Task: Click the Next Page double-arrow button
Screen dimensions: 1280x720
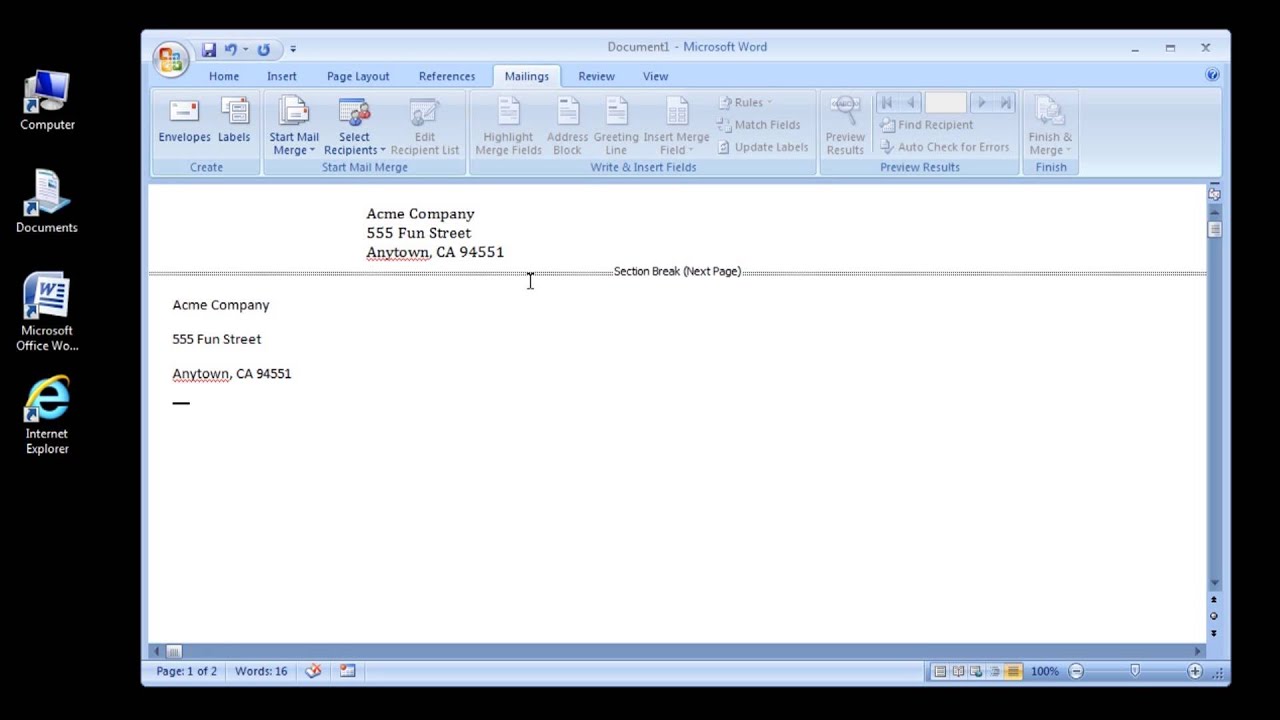Action: (x=1214, y=632)
